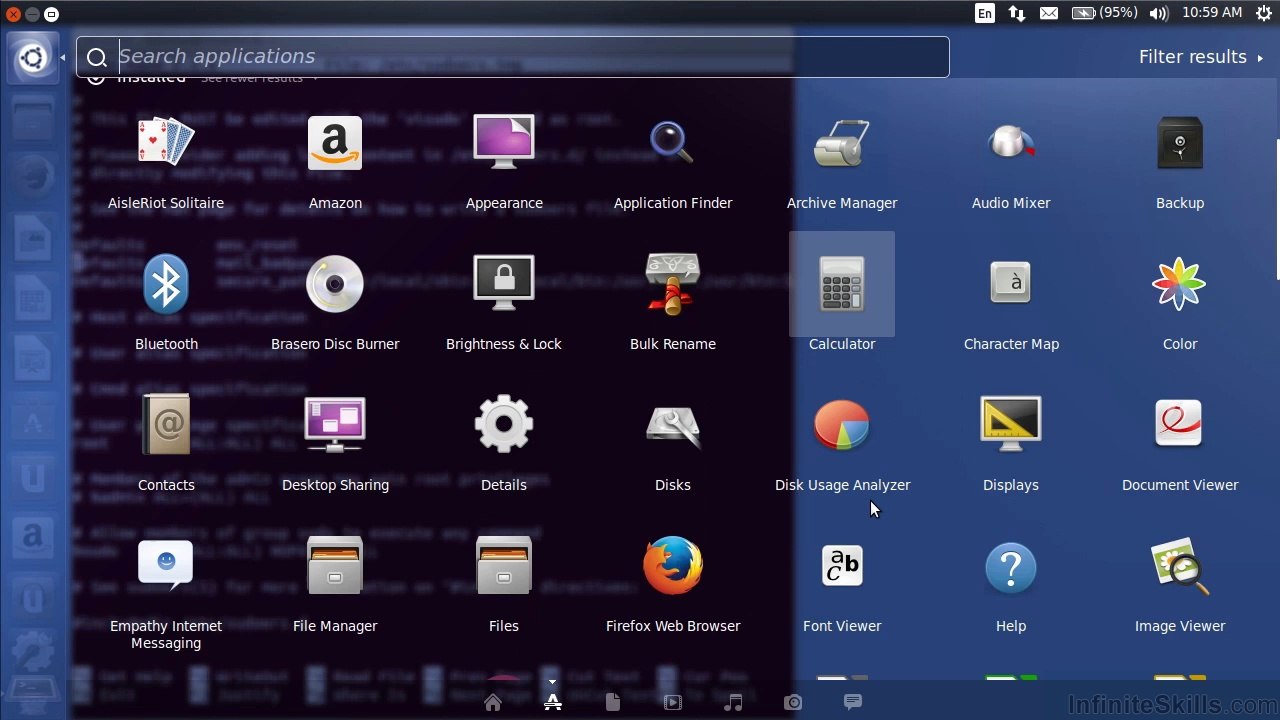Image resolution: width=1280 pixels, height=720 pixels.
Task: Open the Backup application
Action: (x=1180, y=161)
